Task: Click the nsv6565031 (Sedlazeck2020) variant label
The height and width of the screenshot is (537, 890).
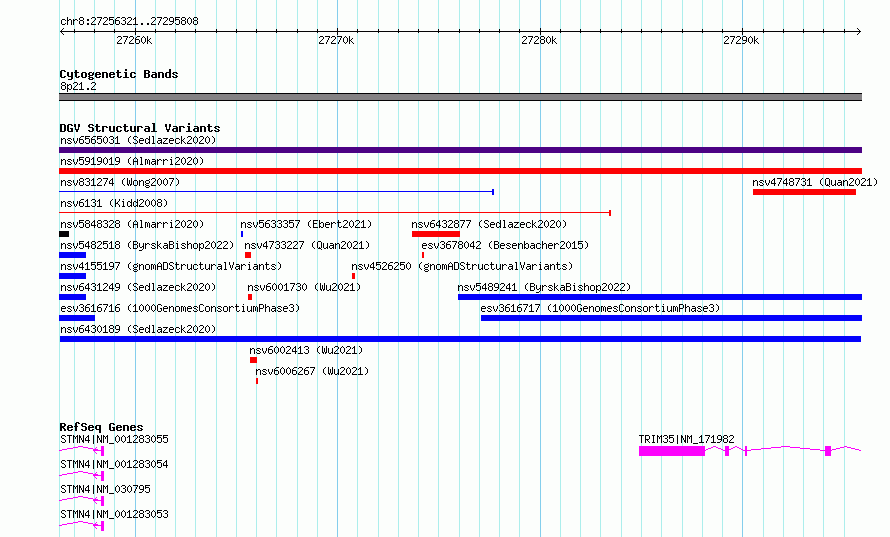Action: tap(138, 140)
